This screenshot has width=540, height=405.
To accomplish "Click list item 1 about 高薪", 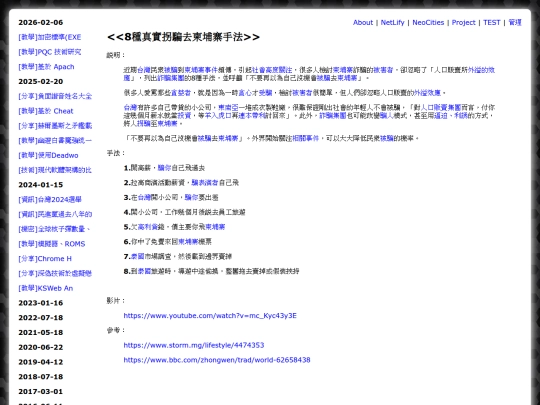I will click(x=164, y=168).
